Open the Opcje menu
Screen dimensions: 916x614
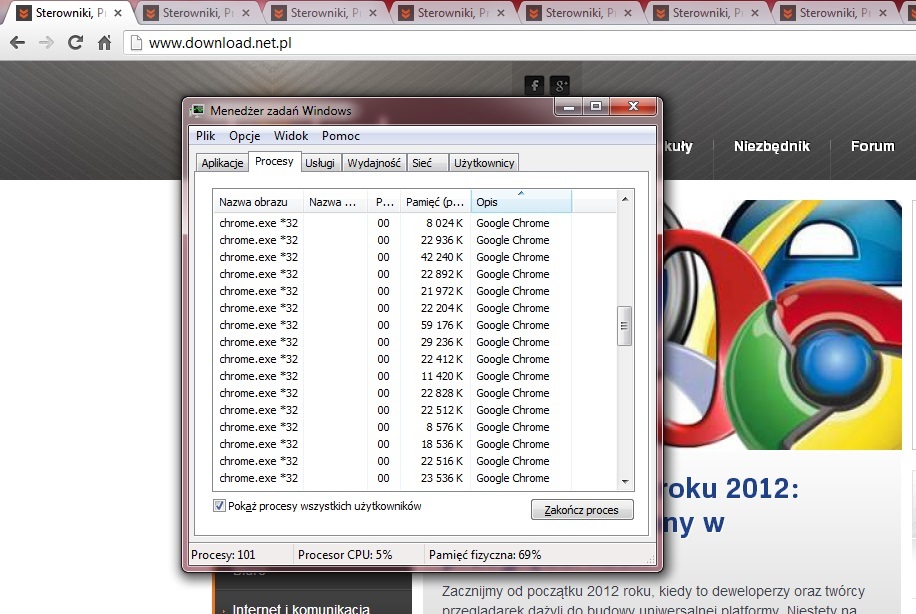pyautogui.click(x=245, y=136)
